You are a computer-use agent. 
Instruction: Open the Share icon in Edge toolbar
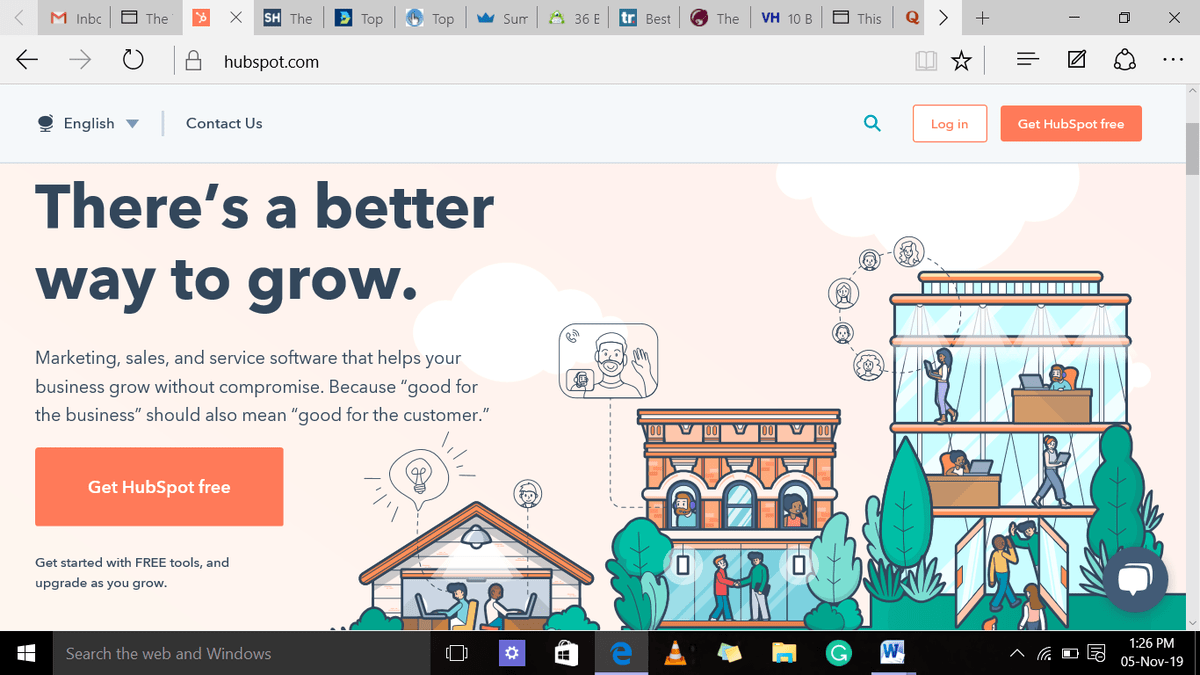pyautogui.click(x=1125, y=61)
